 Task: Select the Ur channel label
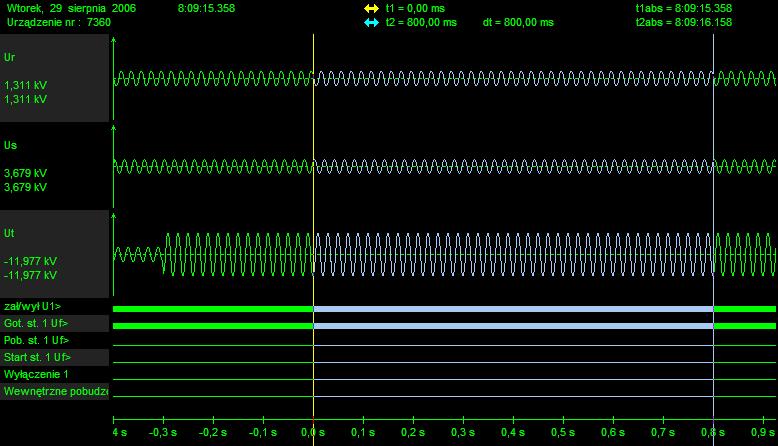tap(9, 57)
